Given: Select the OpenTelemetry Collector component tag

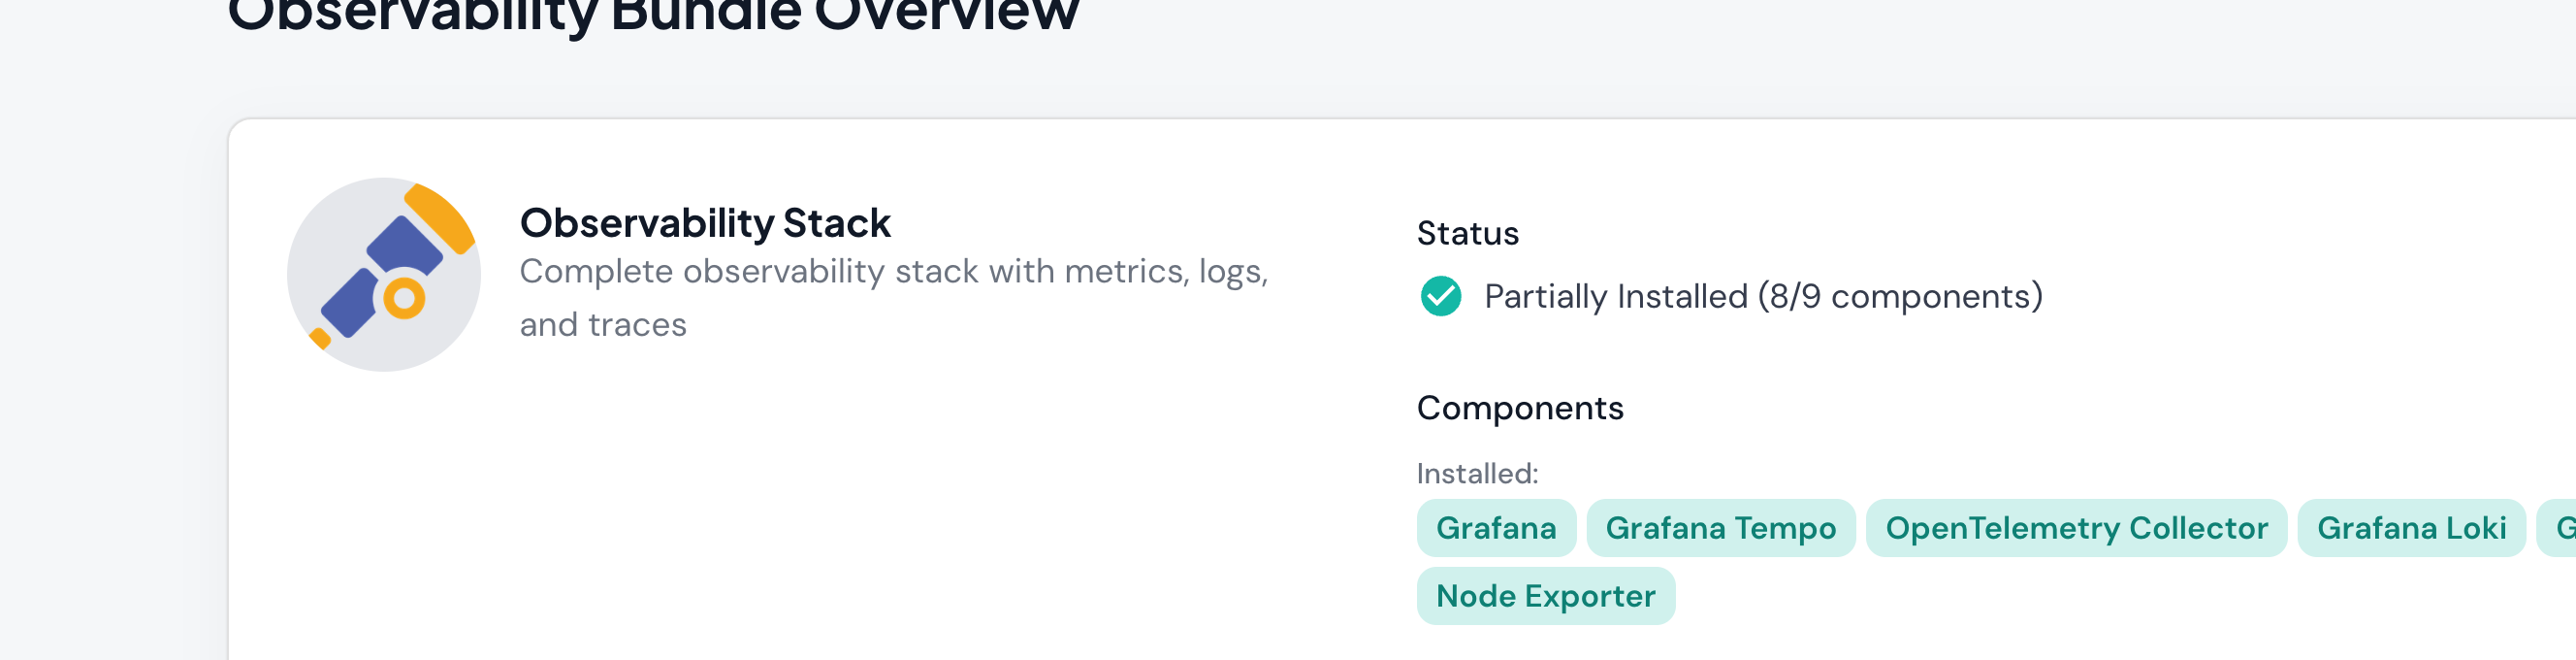Looking at the screenshot, I should [x=2076, y=528].
